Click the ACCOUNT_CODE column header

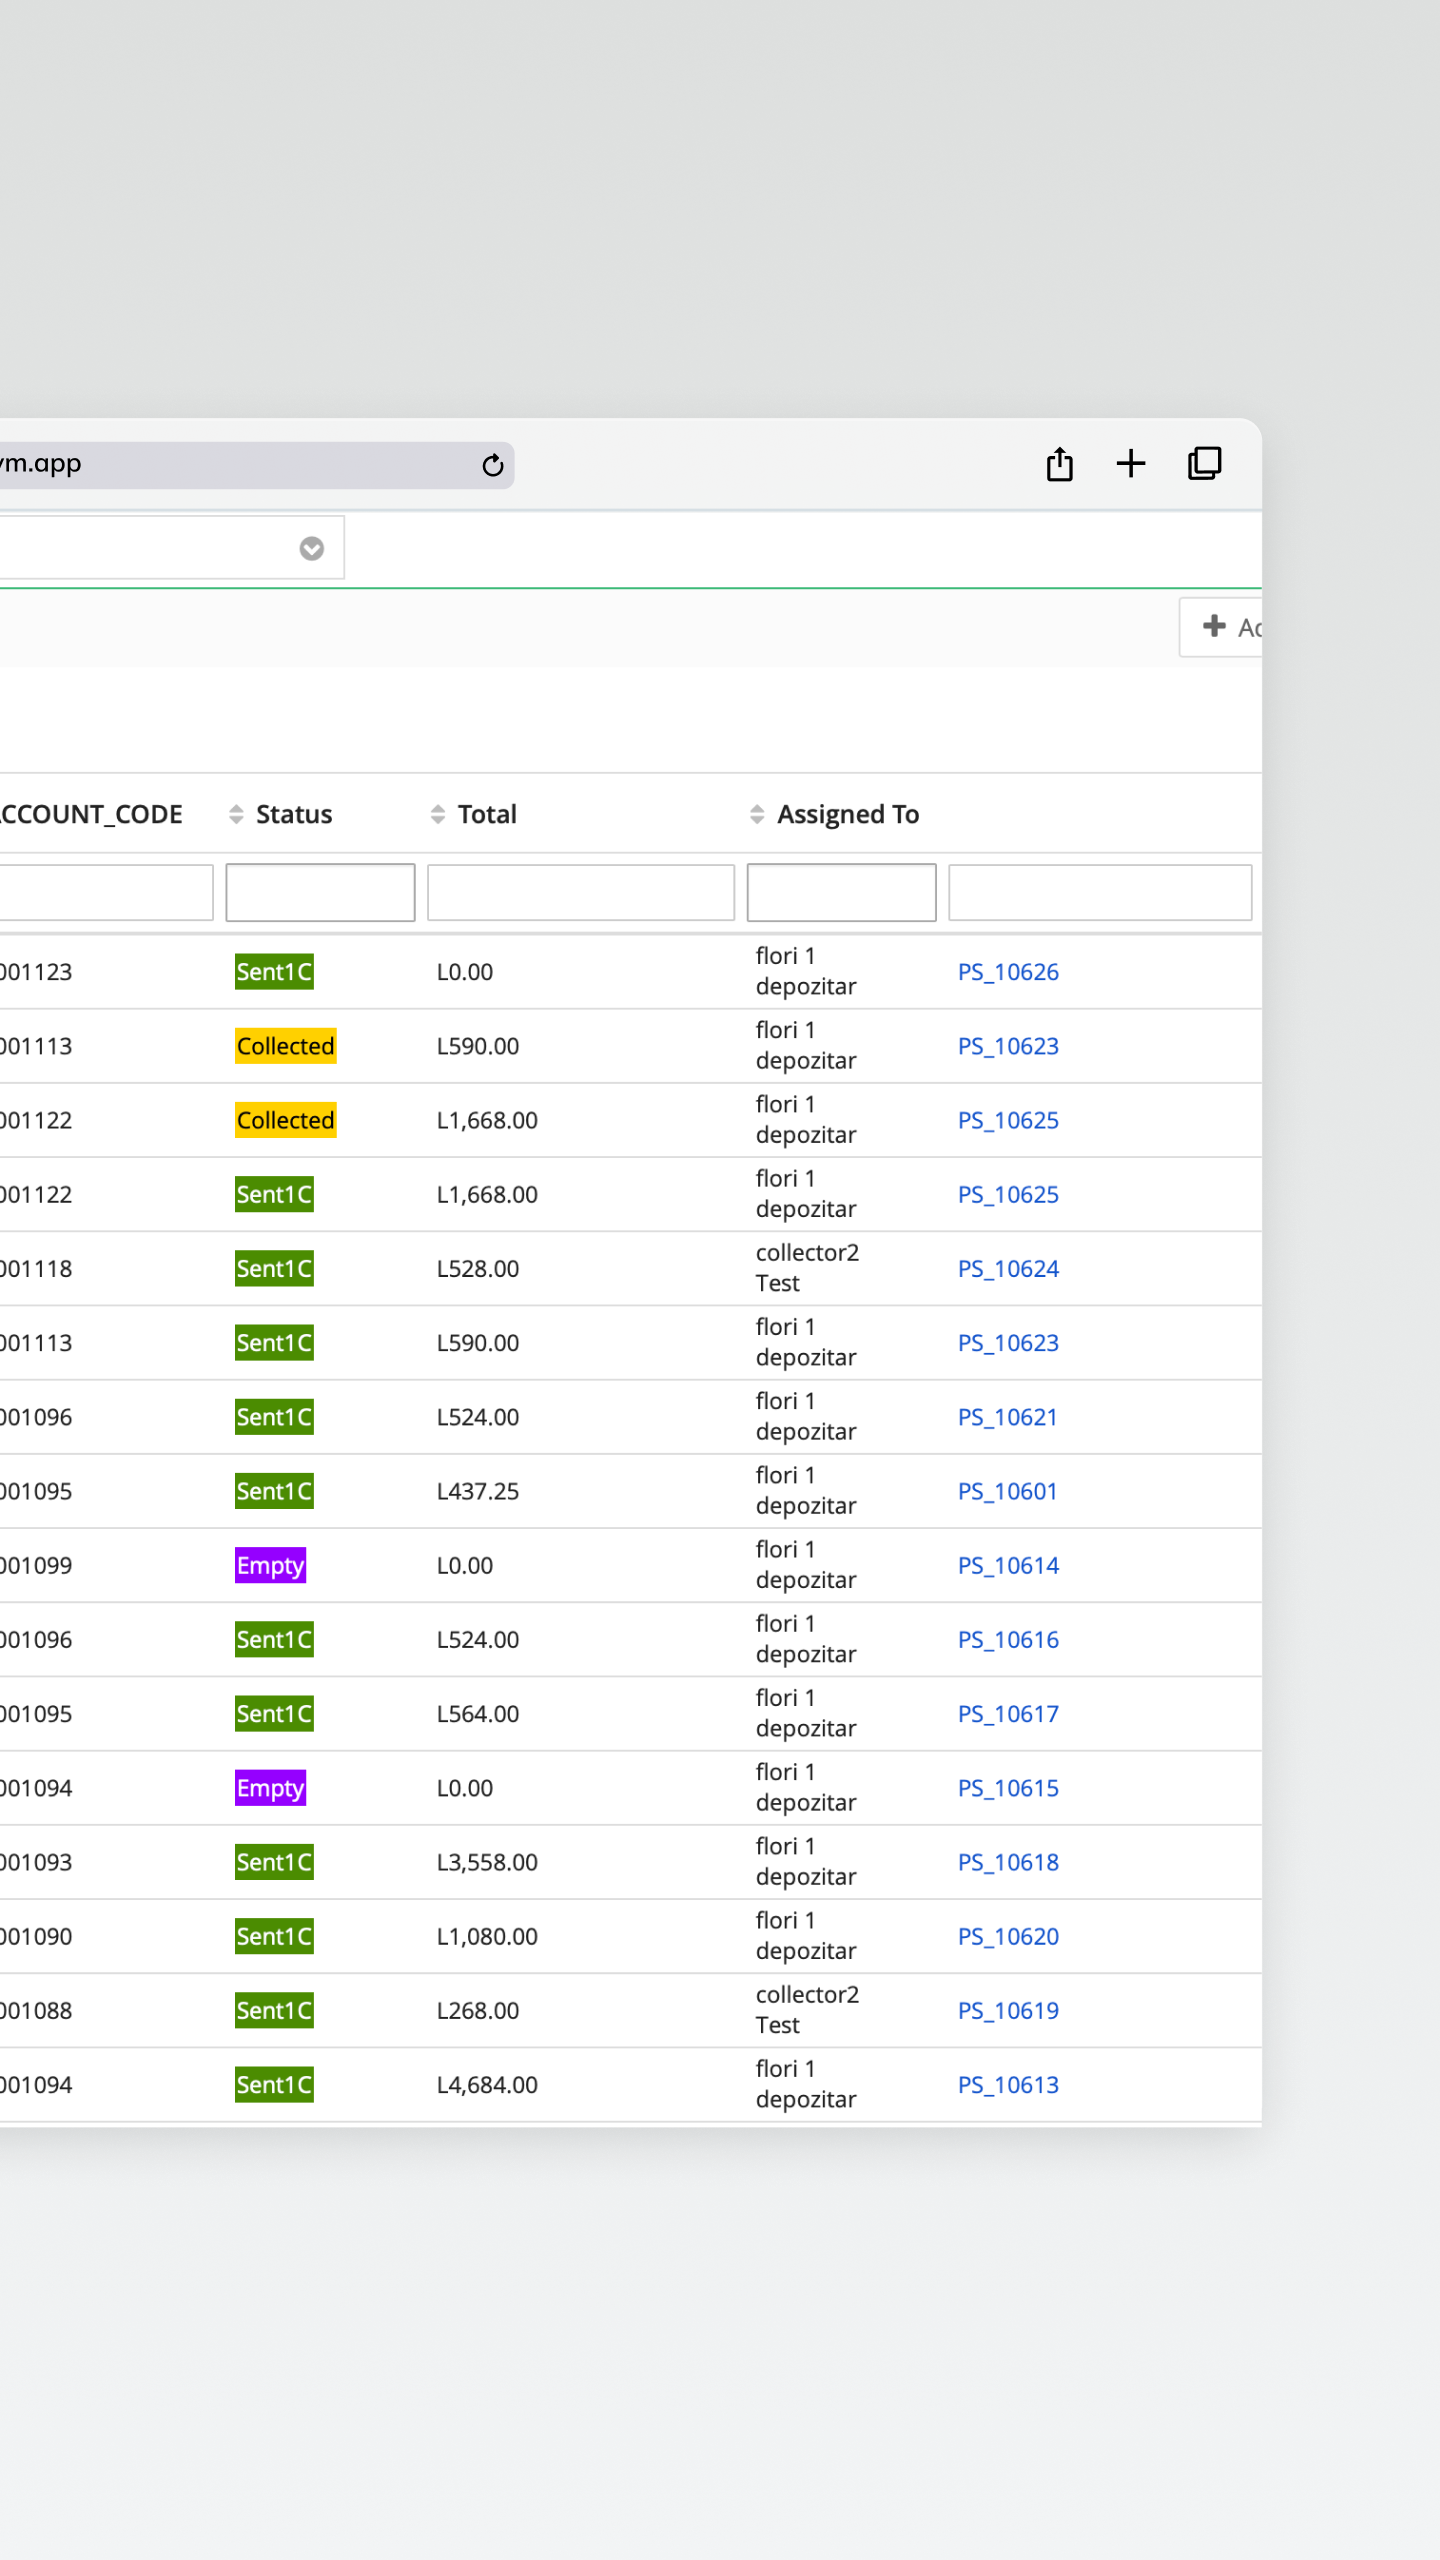tap(92, 814)
